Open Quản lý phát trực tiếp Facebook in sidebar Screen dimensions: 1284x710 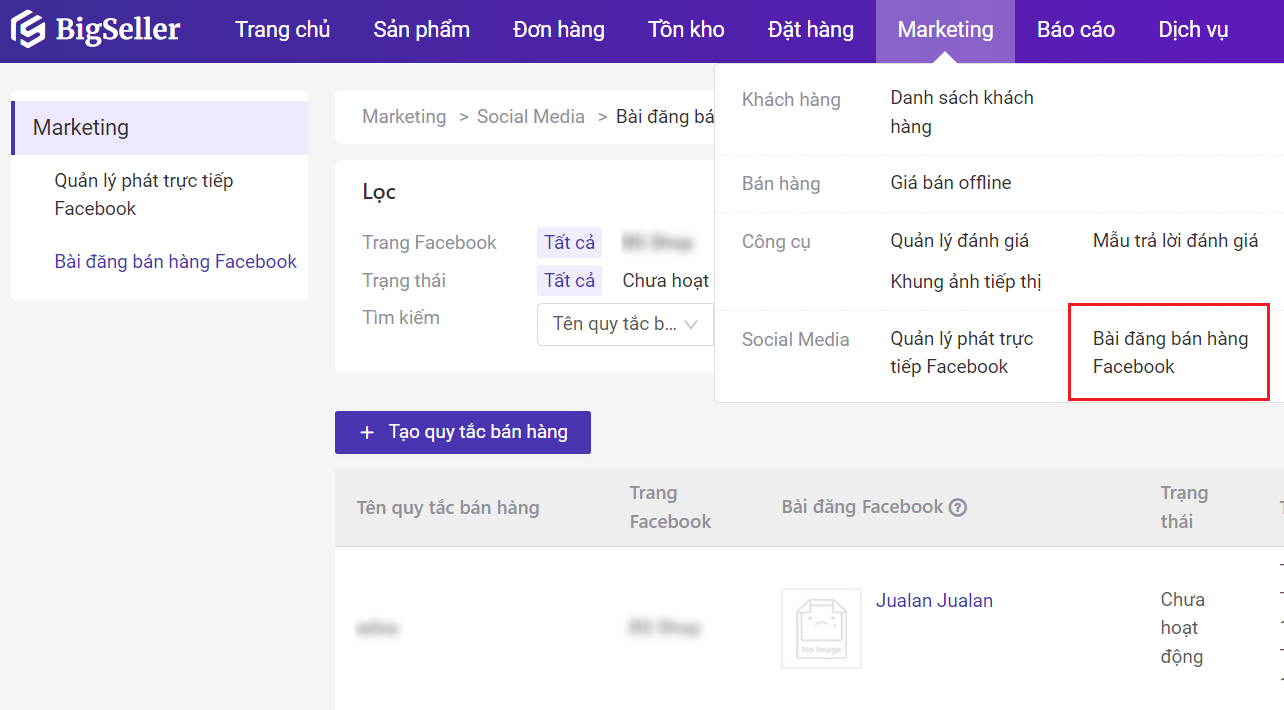[144, 195]
